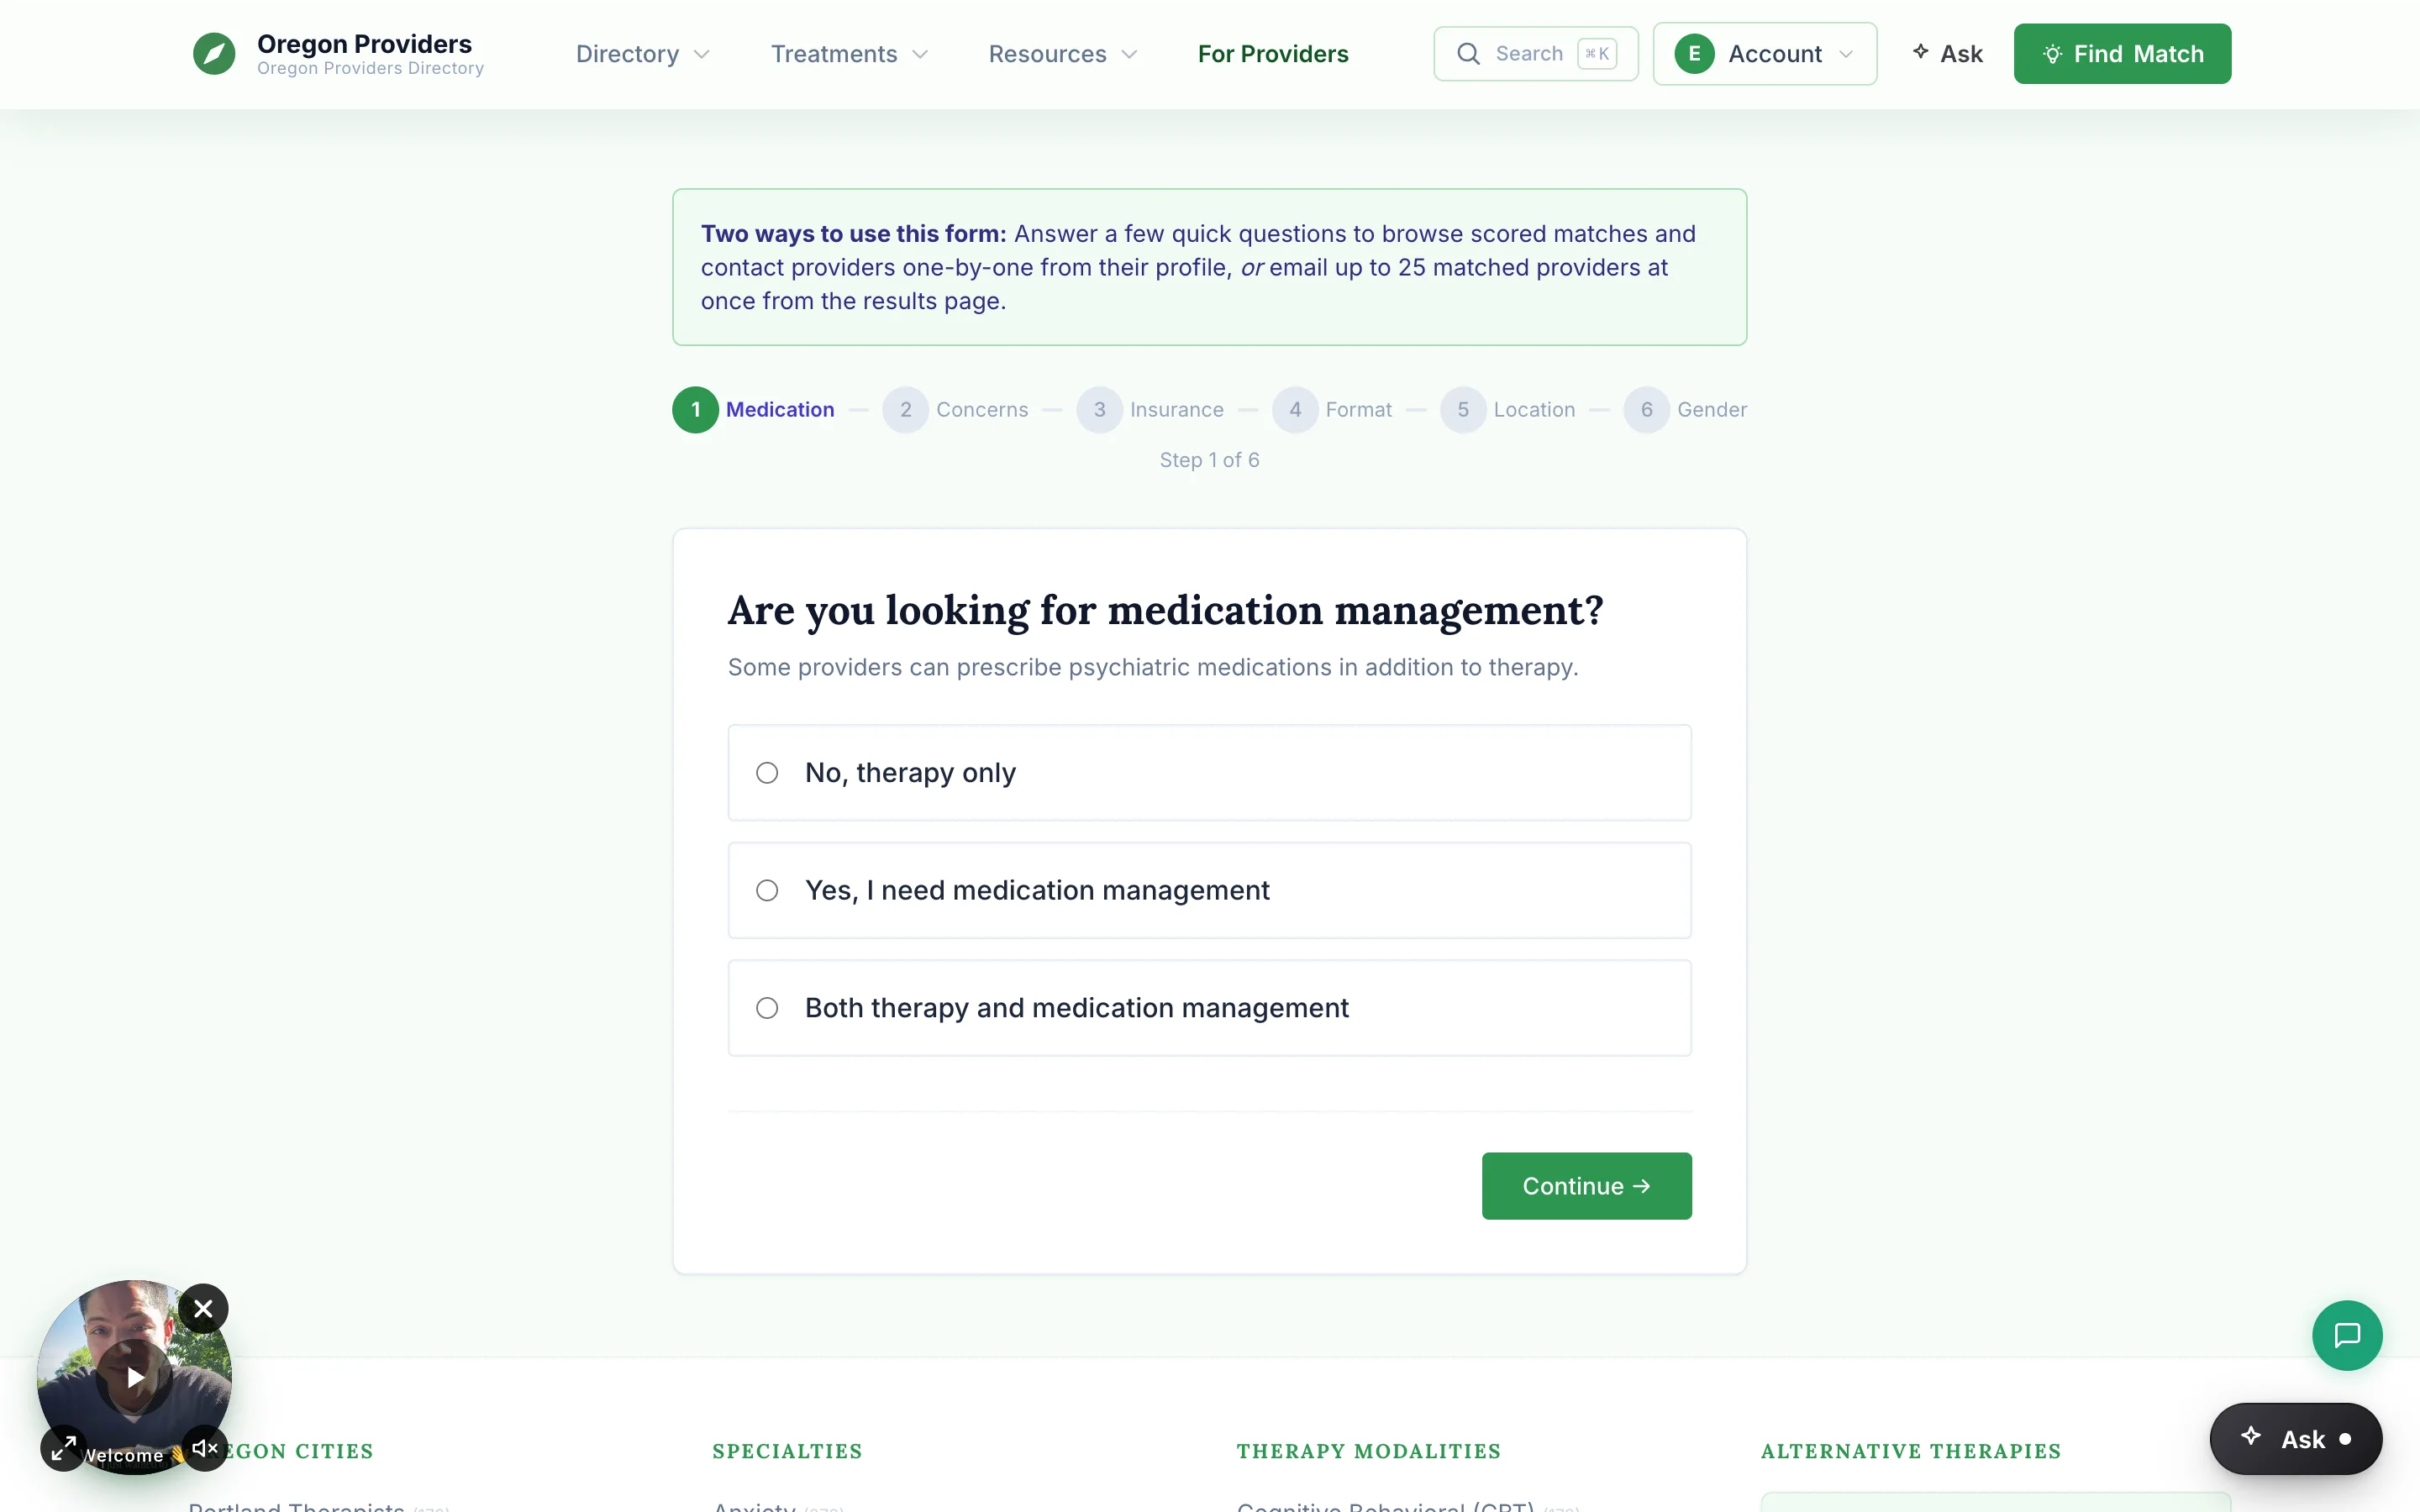Open the For Providers page
Image resolution: width=2420 pixels, height=1512 pixels.
(x=1273, y=54)
